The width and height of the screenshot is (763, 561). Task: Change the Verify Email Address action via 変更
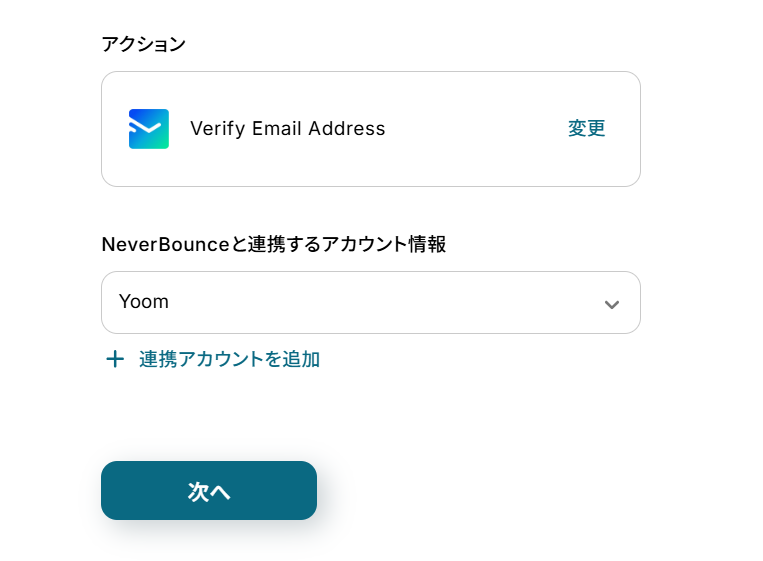click(x=587, y=129)
